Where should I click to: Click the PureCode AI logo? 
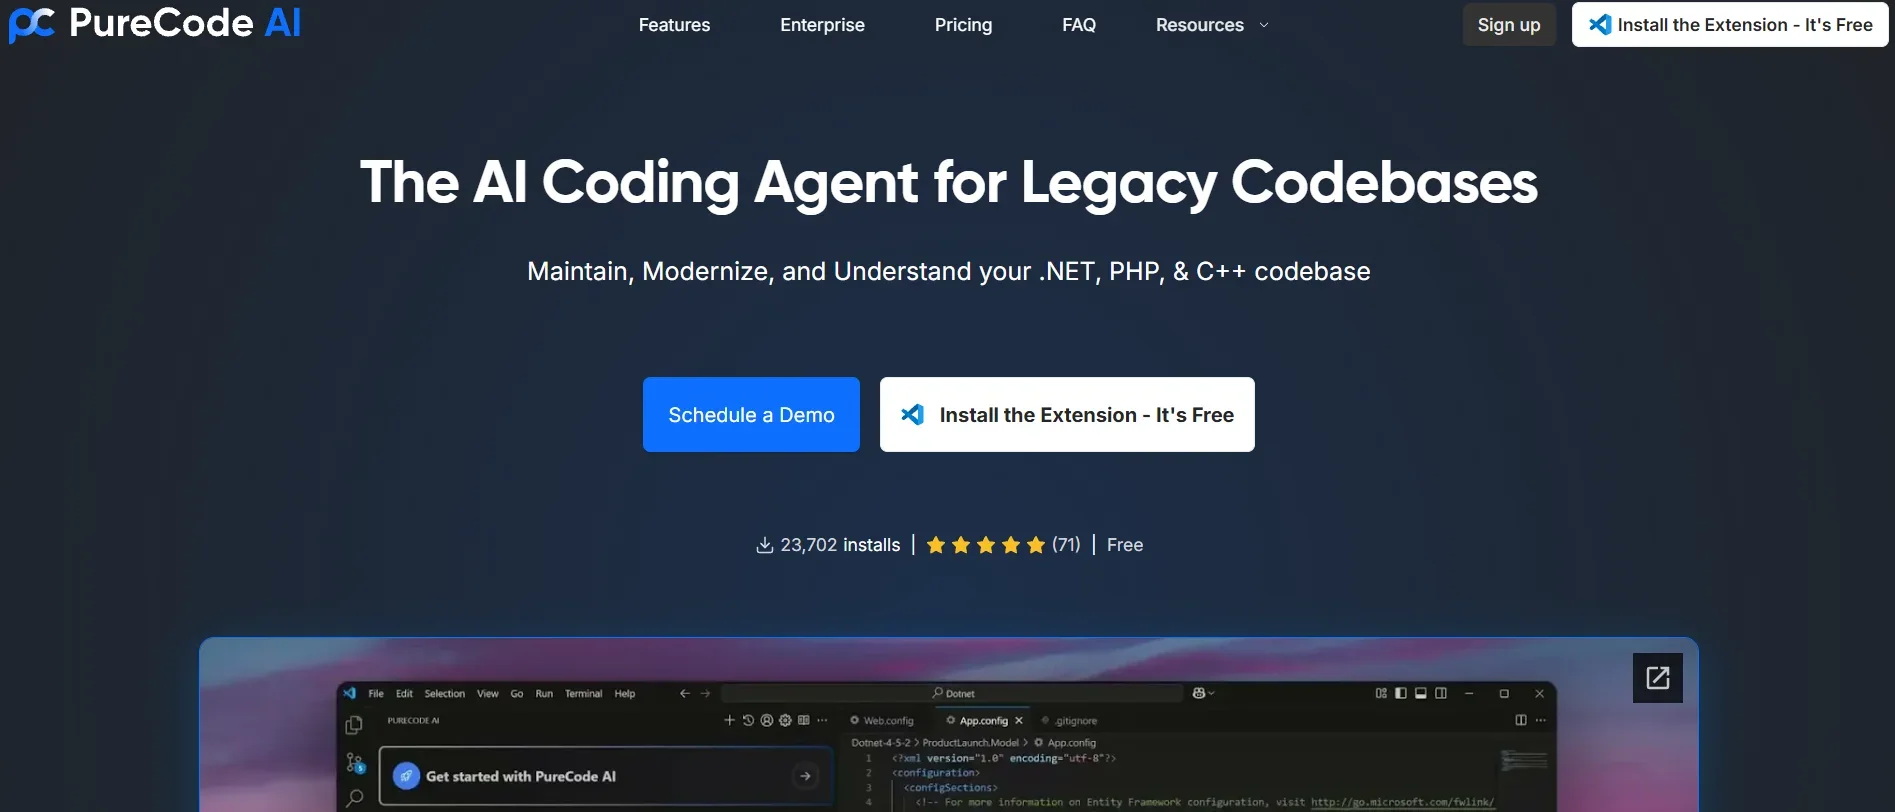155,24
